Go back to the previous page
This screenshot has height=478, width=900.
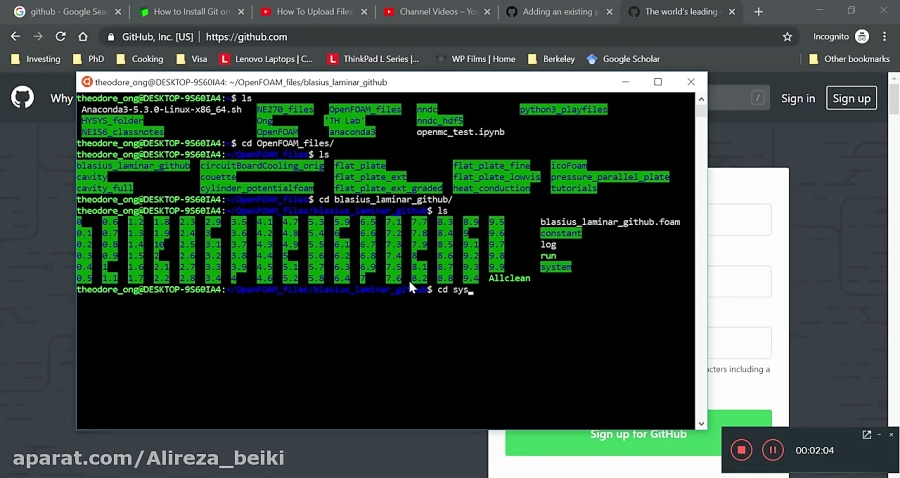15,36
